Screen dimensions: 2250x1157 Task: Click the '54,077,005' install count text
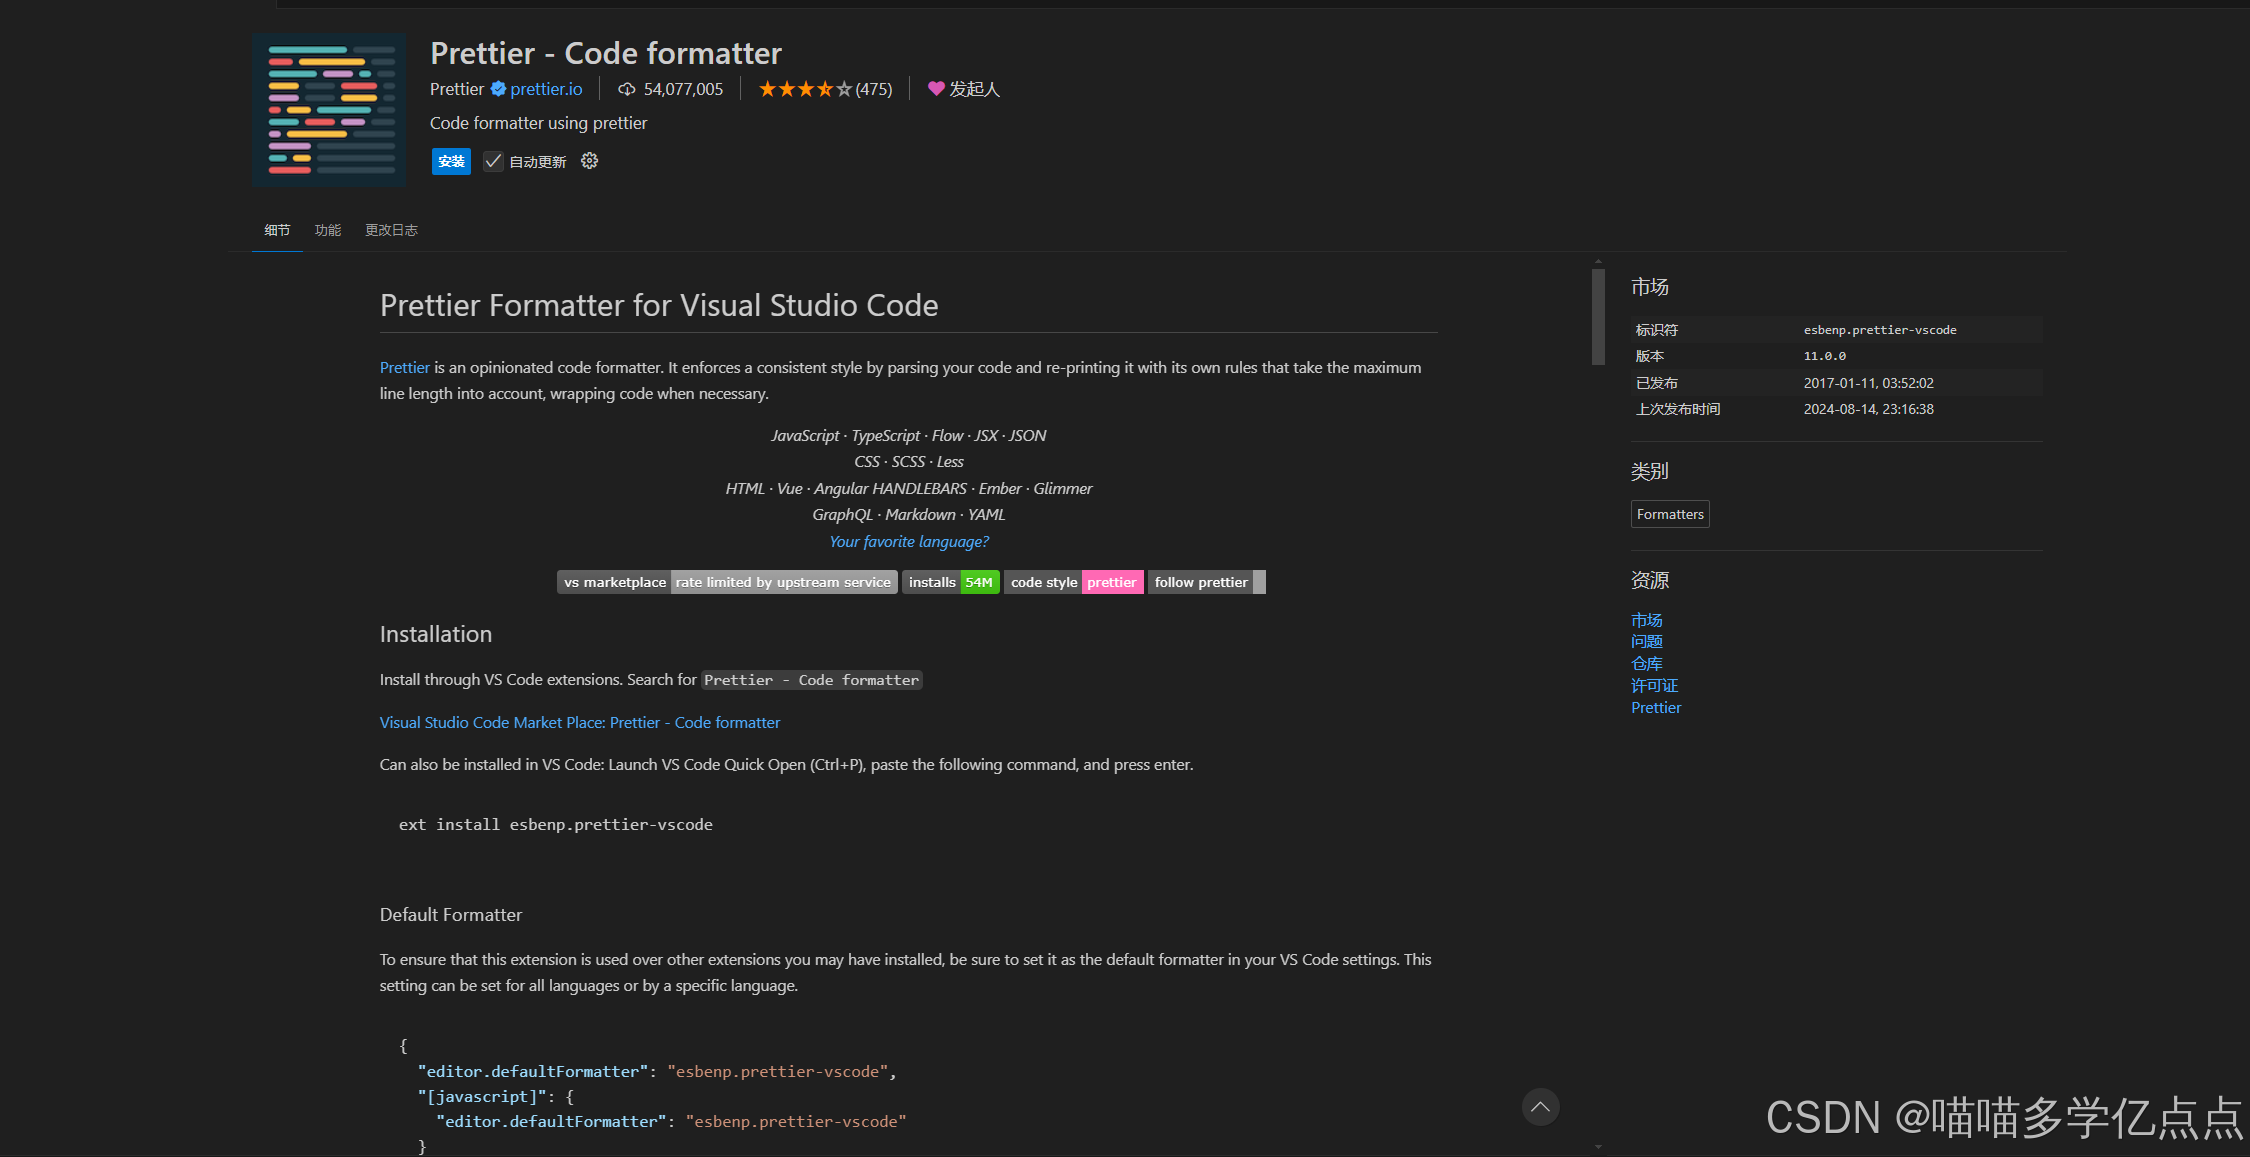click(683, 89)
